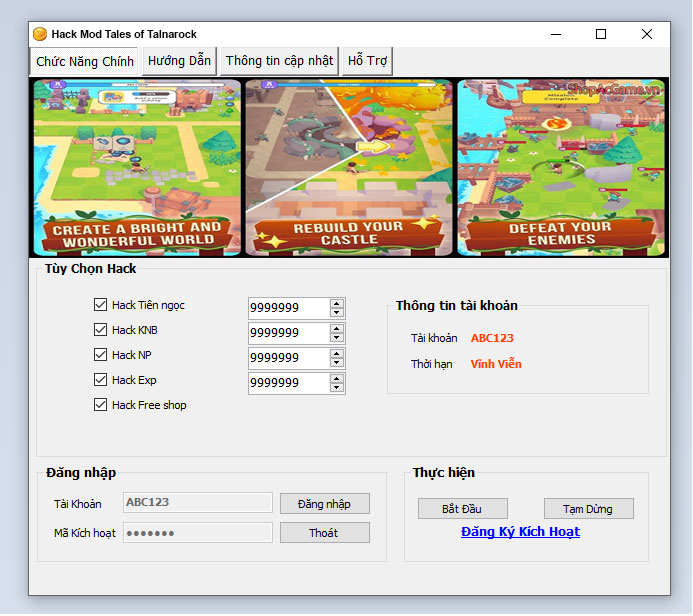Click the gold coin app icon in title bar

[x=40, y=34]
